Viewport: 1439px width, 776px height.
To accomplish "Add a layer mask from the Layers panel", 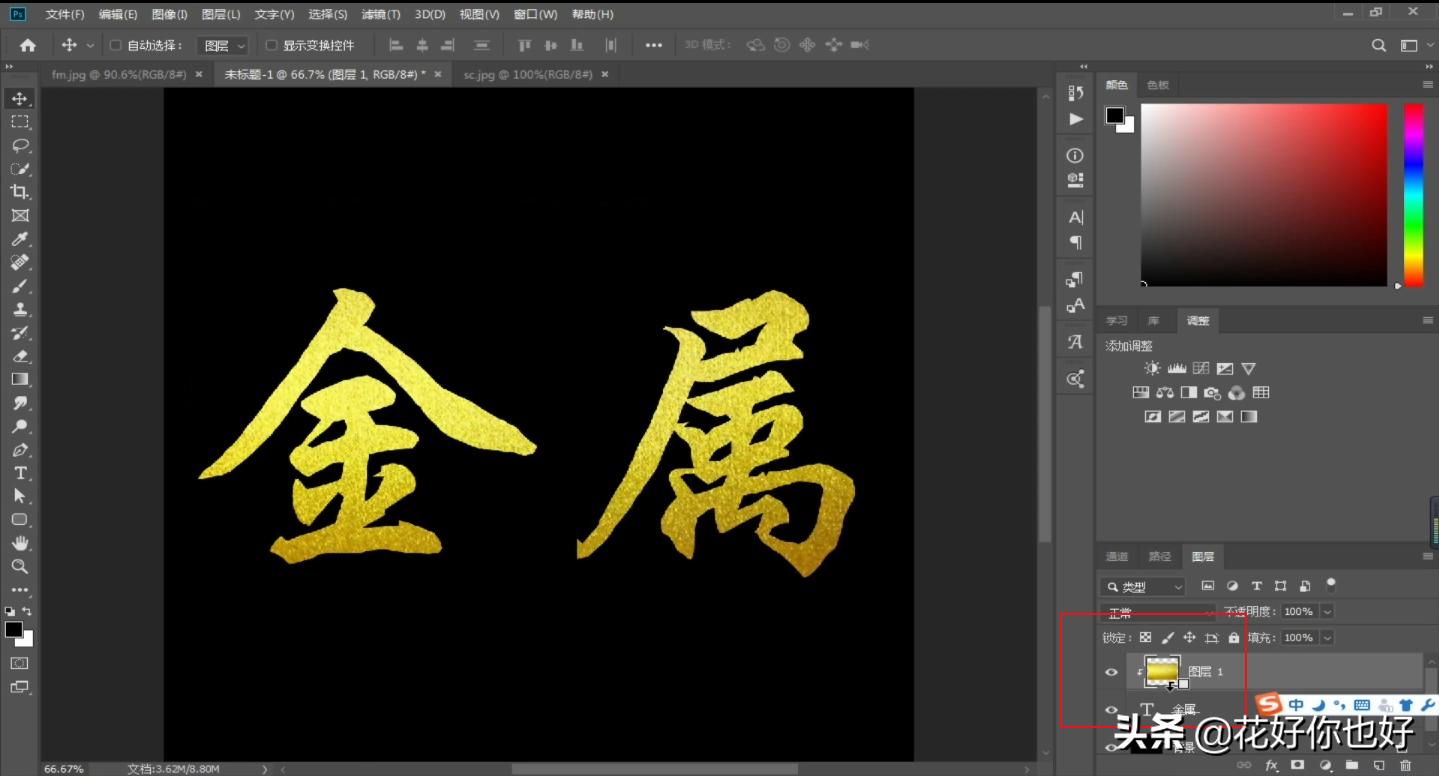I will point(1300,764).
